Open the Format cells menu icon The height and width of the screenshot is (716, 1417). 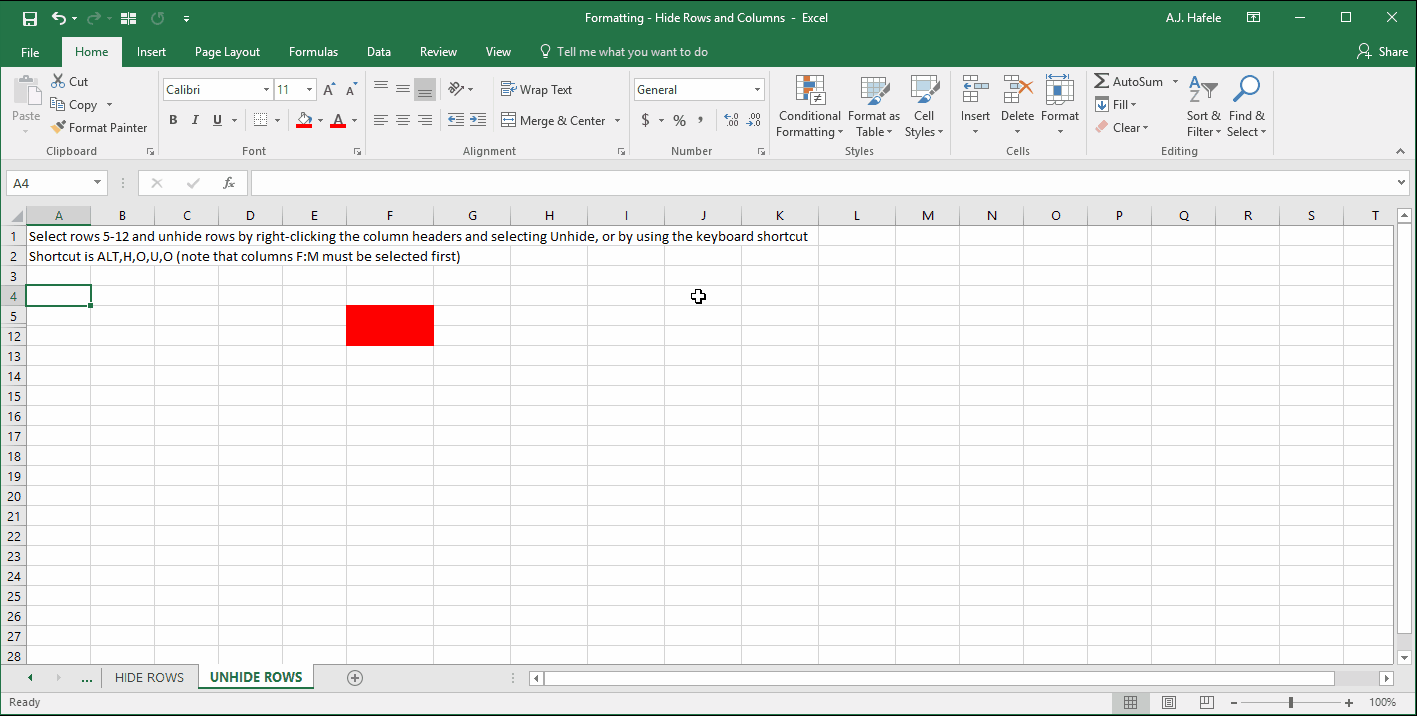[1060, 90]
